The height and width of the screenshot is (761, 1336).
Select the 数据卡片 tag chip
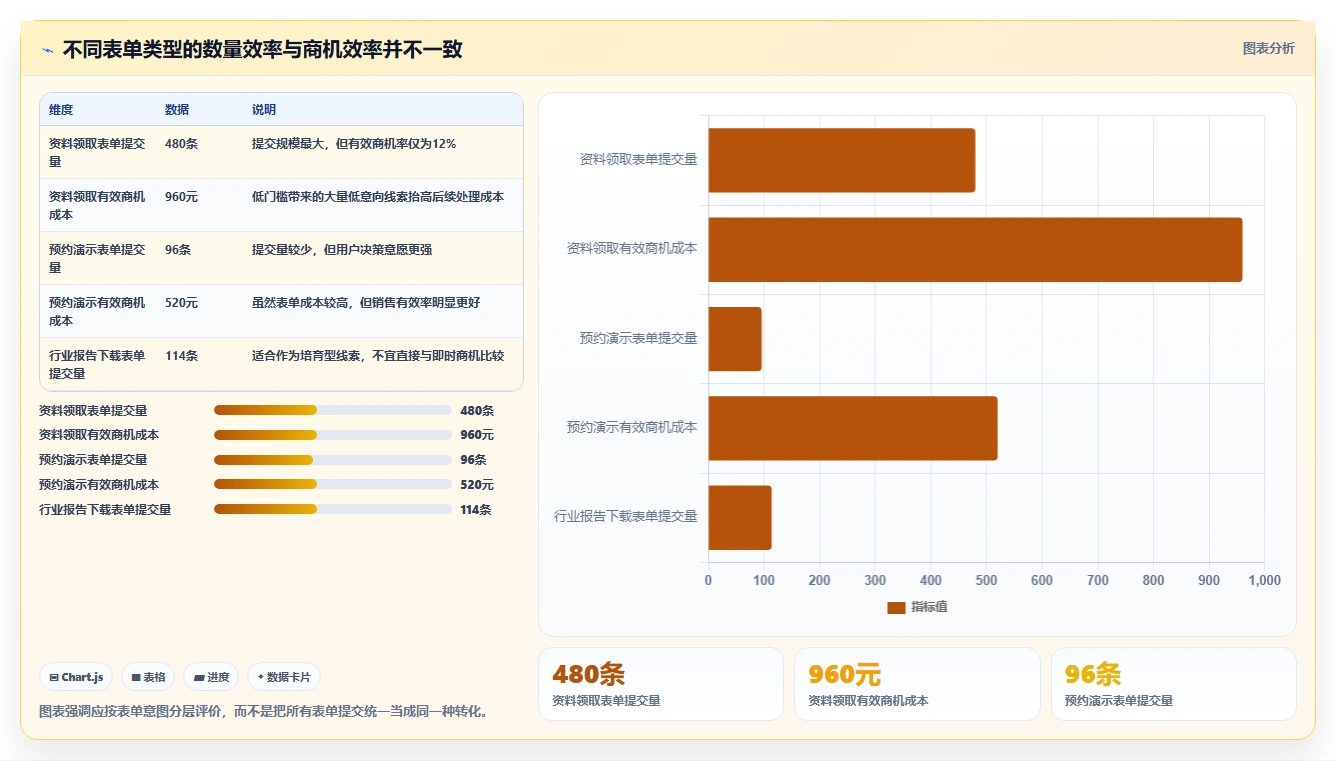coord(284,677)
